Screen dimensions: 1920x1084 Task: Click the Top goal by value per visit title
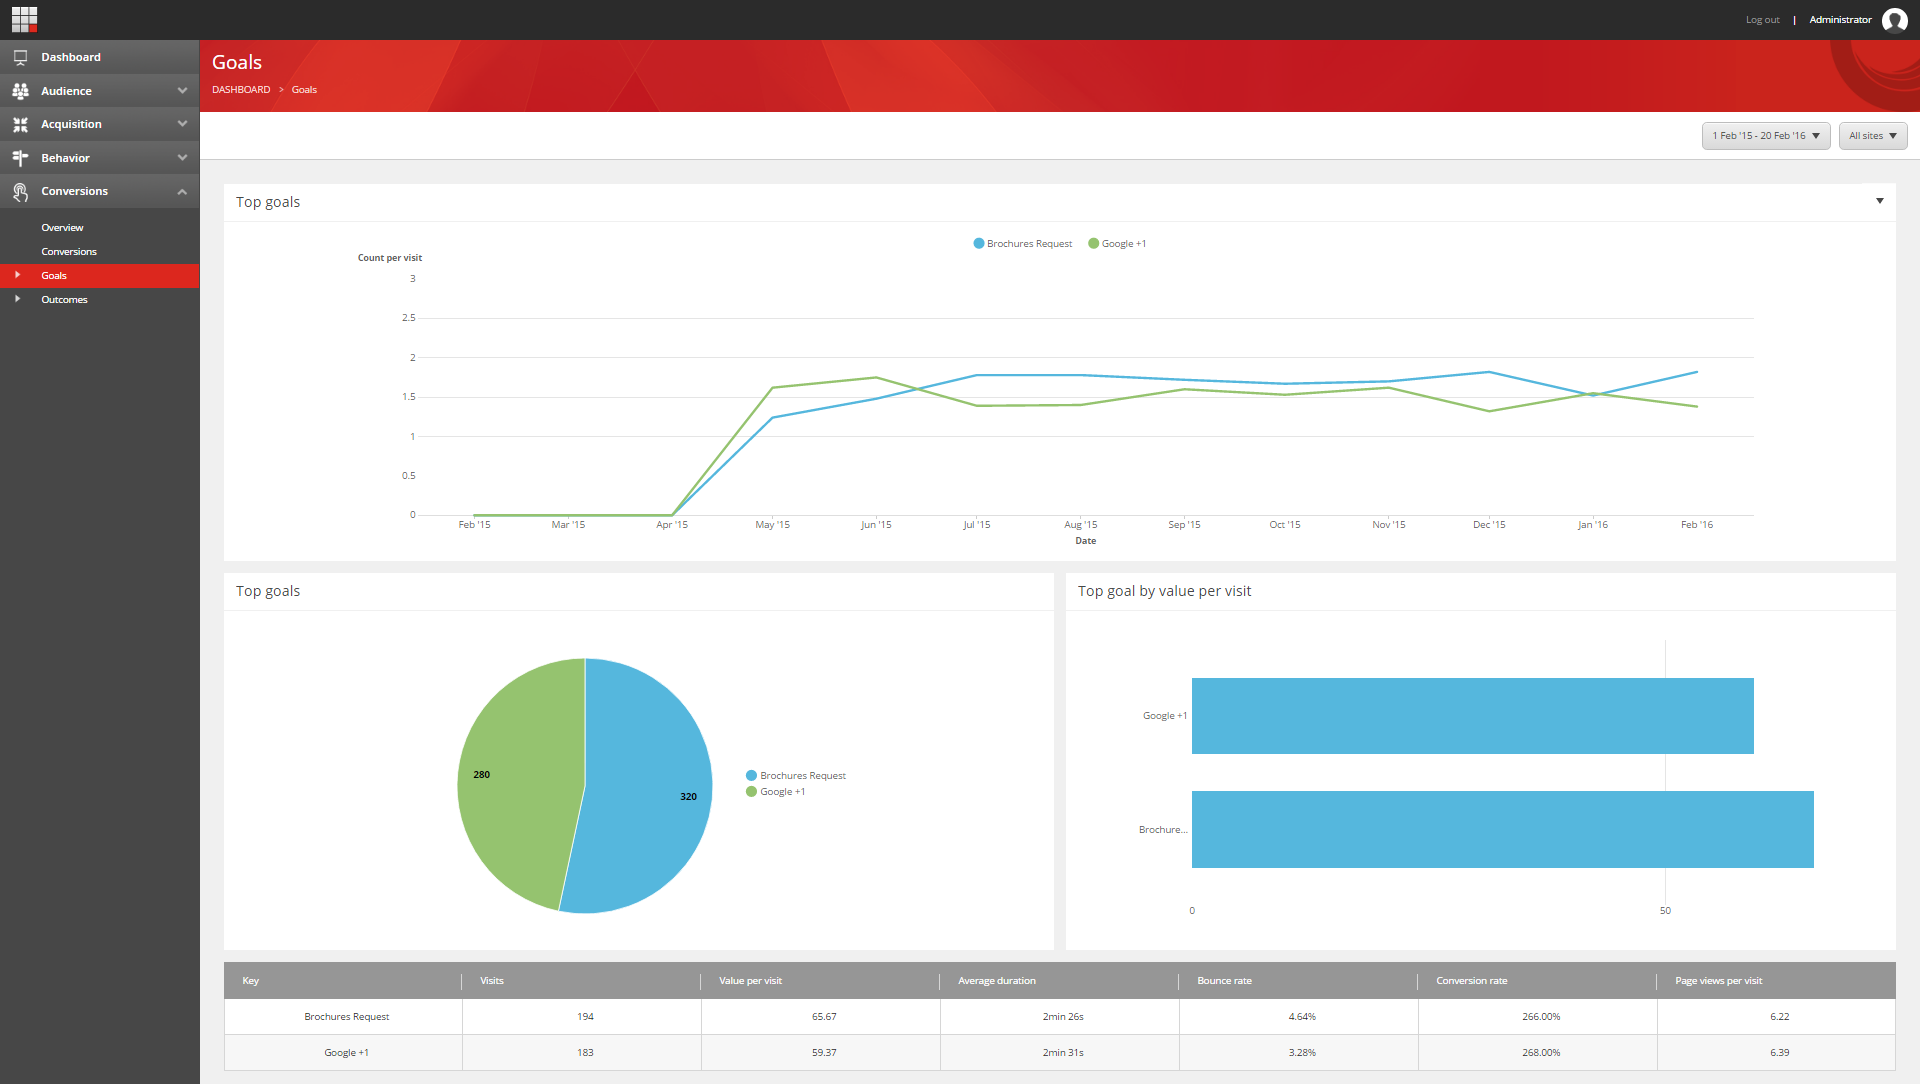point(1164,591)
